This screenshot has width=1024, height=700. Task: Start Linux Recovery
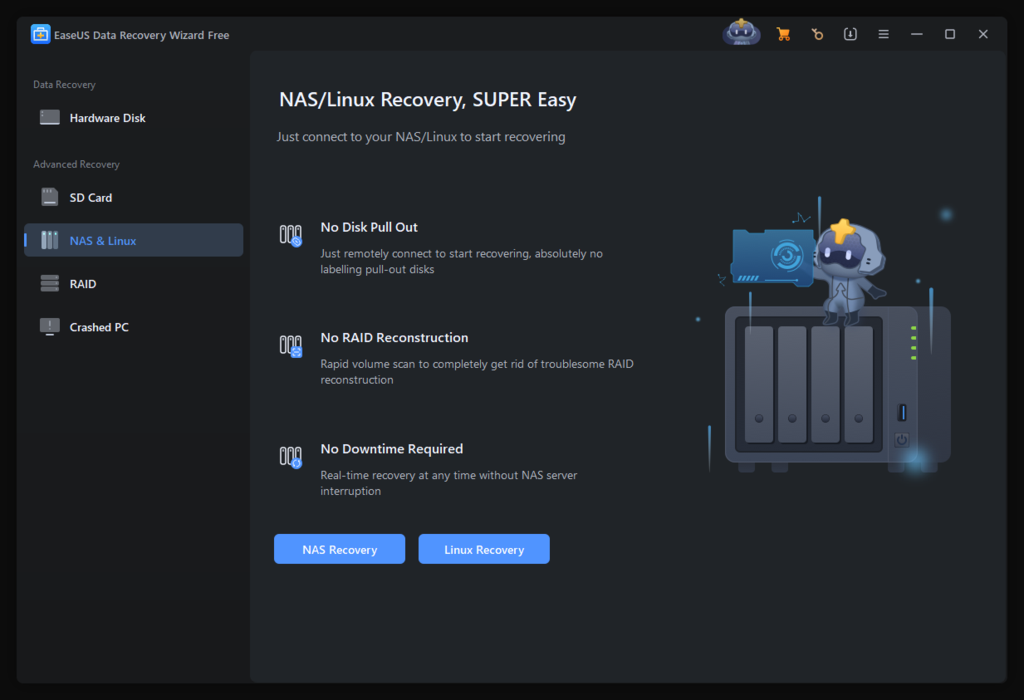tap(484, 549)
